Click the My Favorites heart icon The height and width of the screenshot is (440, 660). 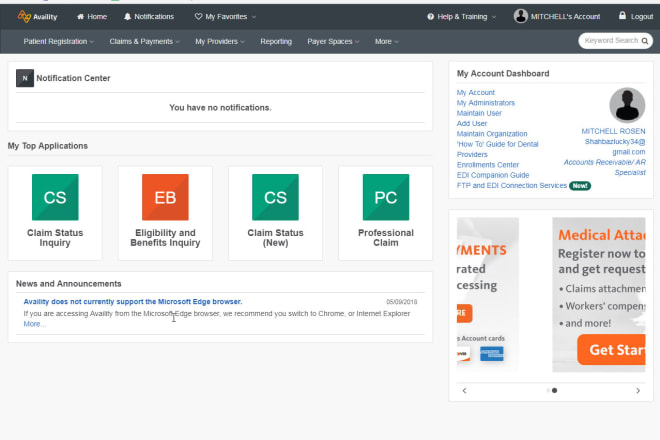[198, 16]
